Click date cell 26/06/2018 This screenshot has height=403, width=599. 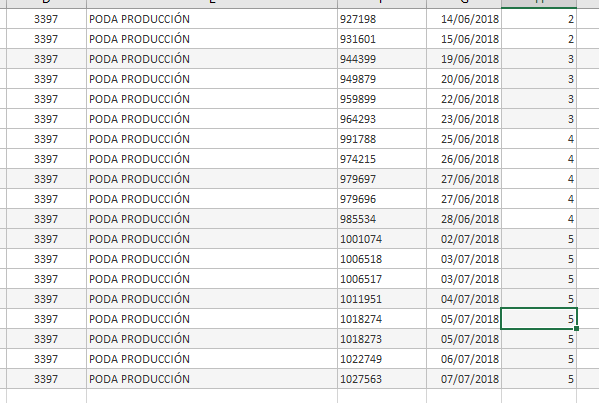coord(464,159)
